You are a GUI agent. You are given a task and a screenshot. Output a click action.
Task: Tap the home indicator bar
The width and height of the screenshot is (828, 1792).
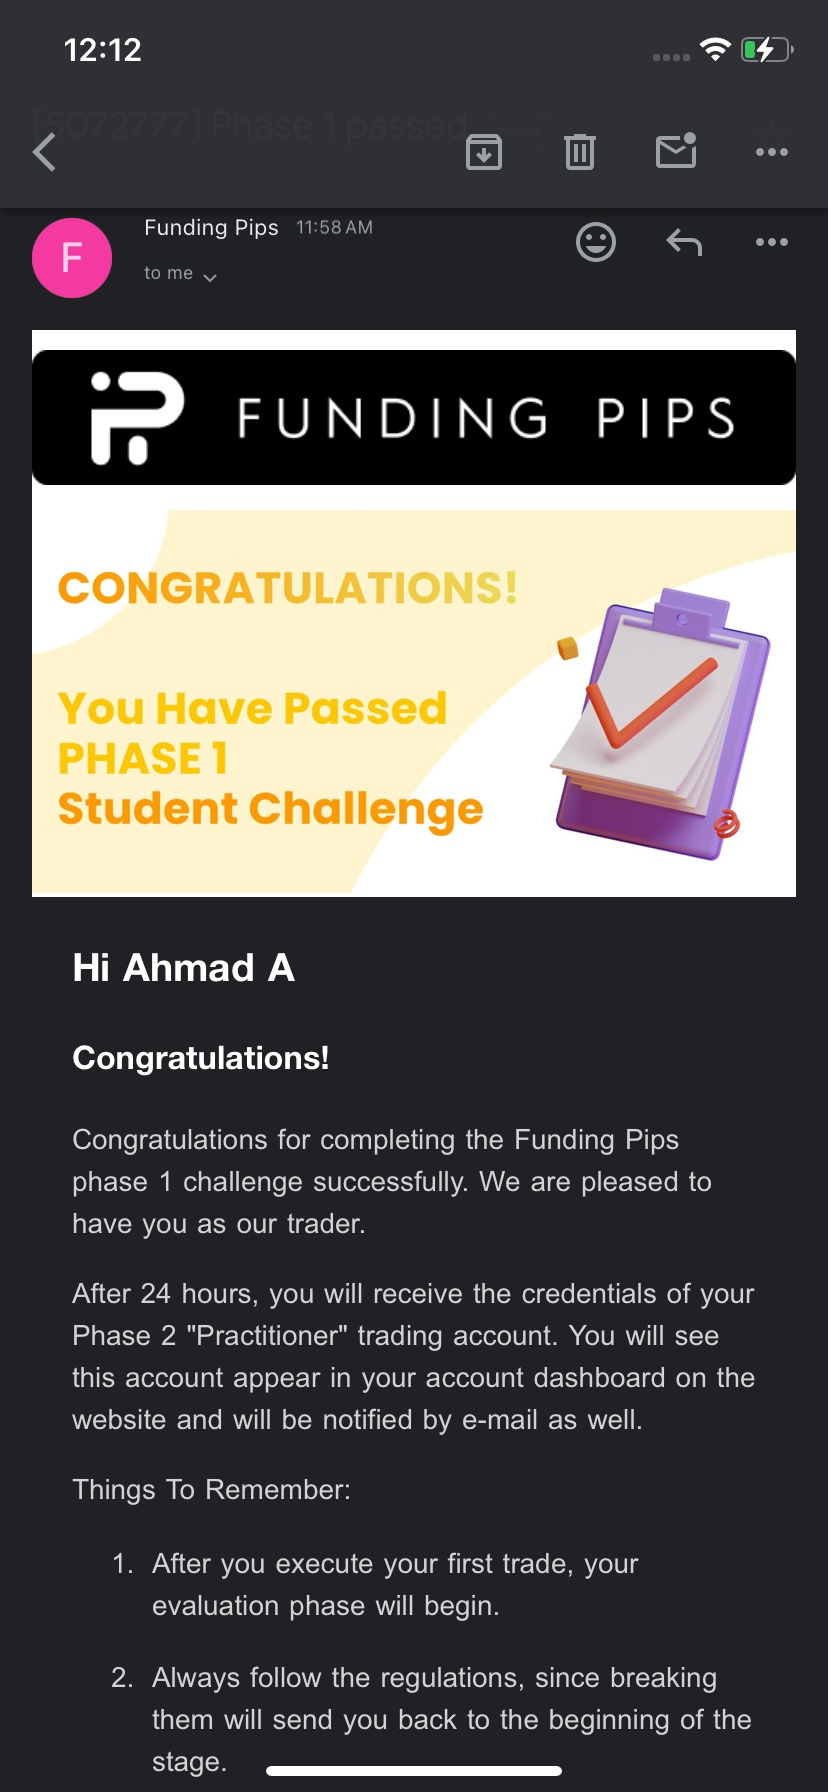tap(414, 1771)
